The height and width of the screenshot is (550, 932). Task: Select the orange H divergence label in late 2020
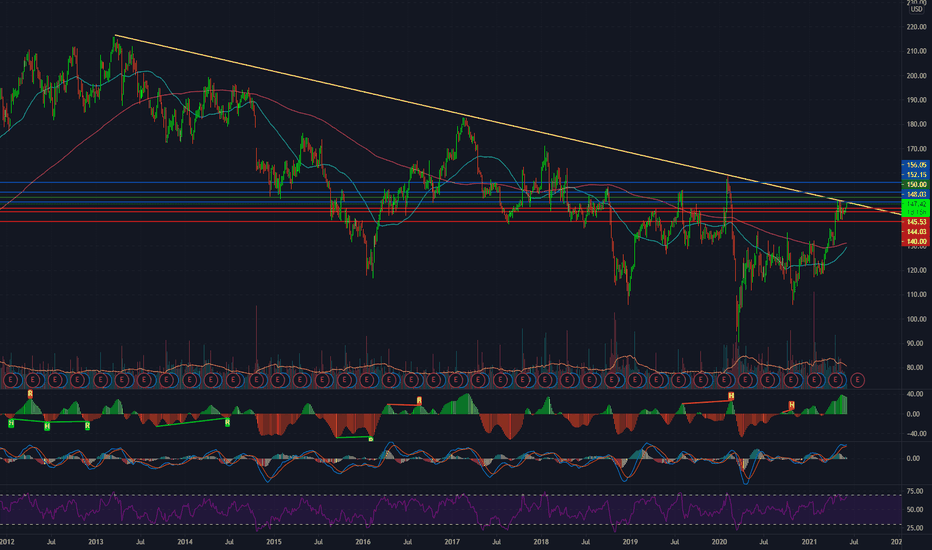click(792, 405)
